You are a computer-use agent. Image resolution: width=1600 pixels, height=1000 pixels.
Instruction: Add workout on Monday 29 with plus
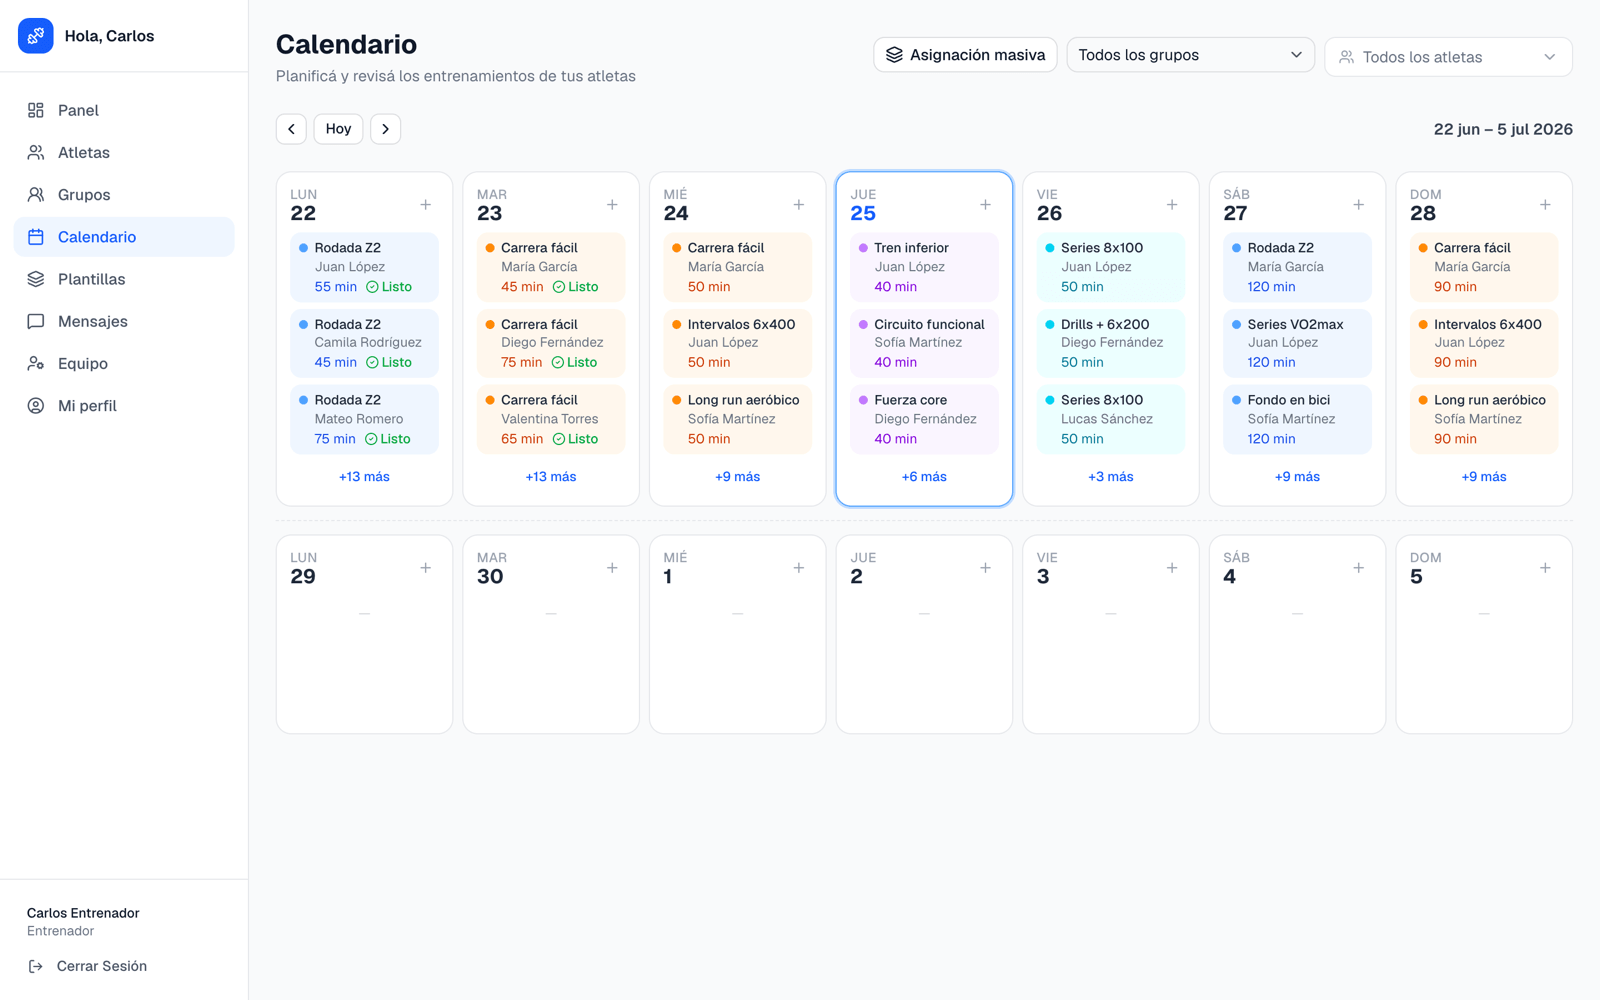[426, 568]
